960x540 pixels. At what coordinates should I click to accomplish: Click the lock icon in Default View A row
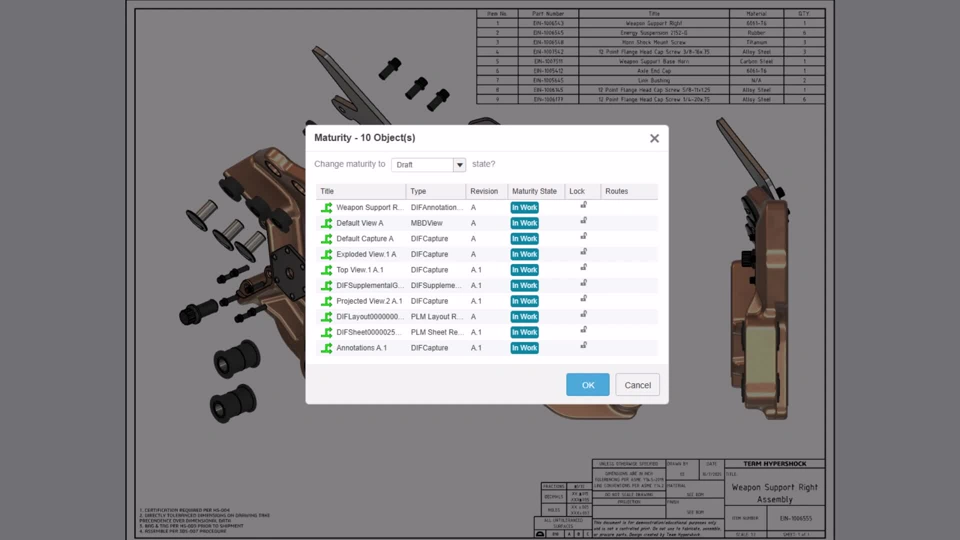click(x=583, y=220)
